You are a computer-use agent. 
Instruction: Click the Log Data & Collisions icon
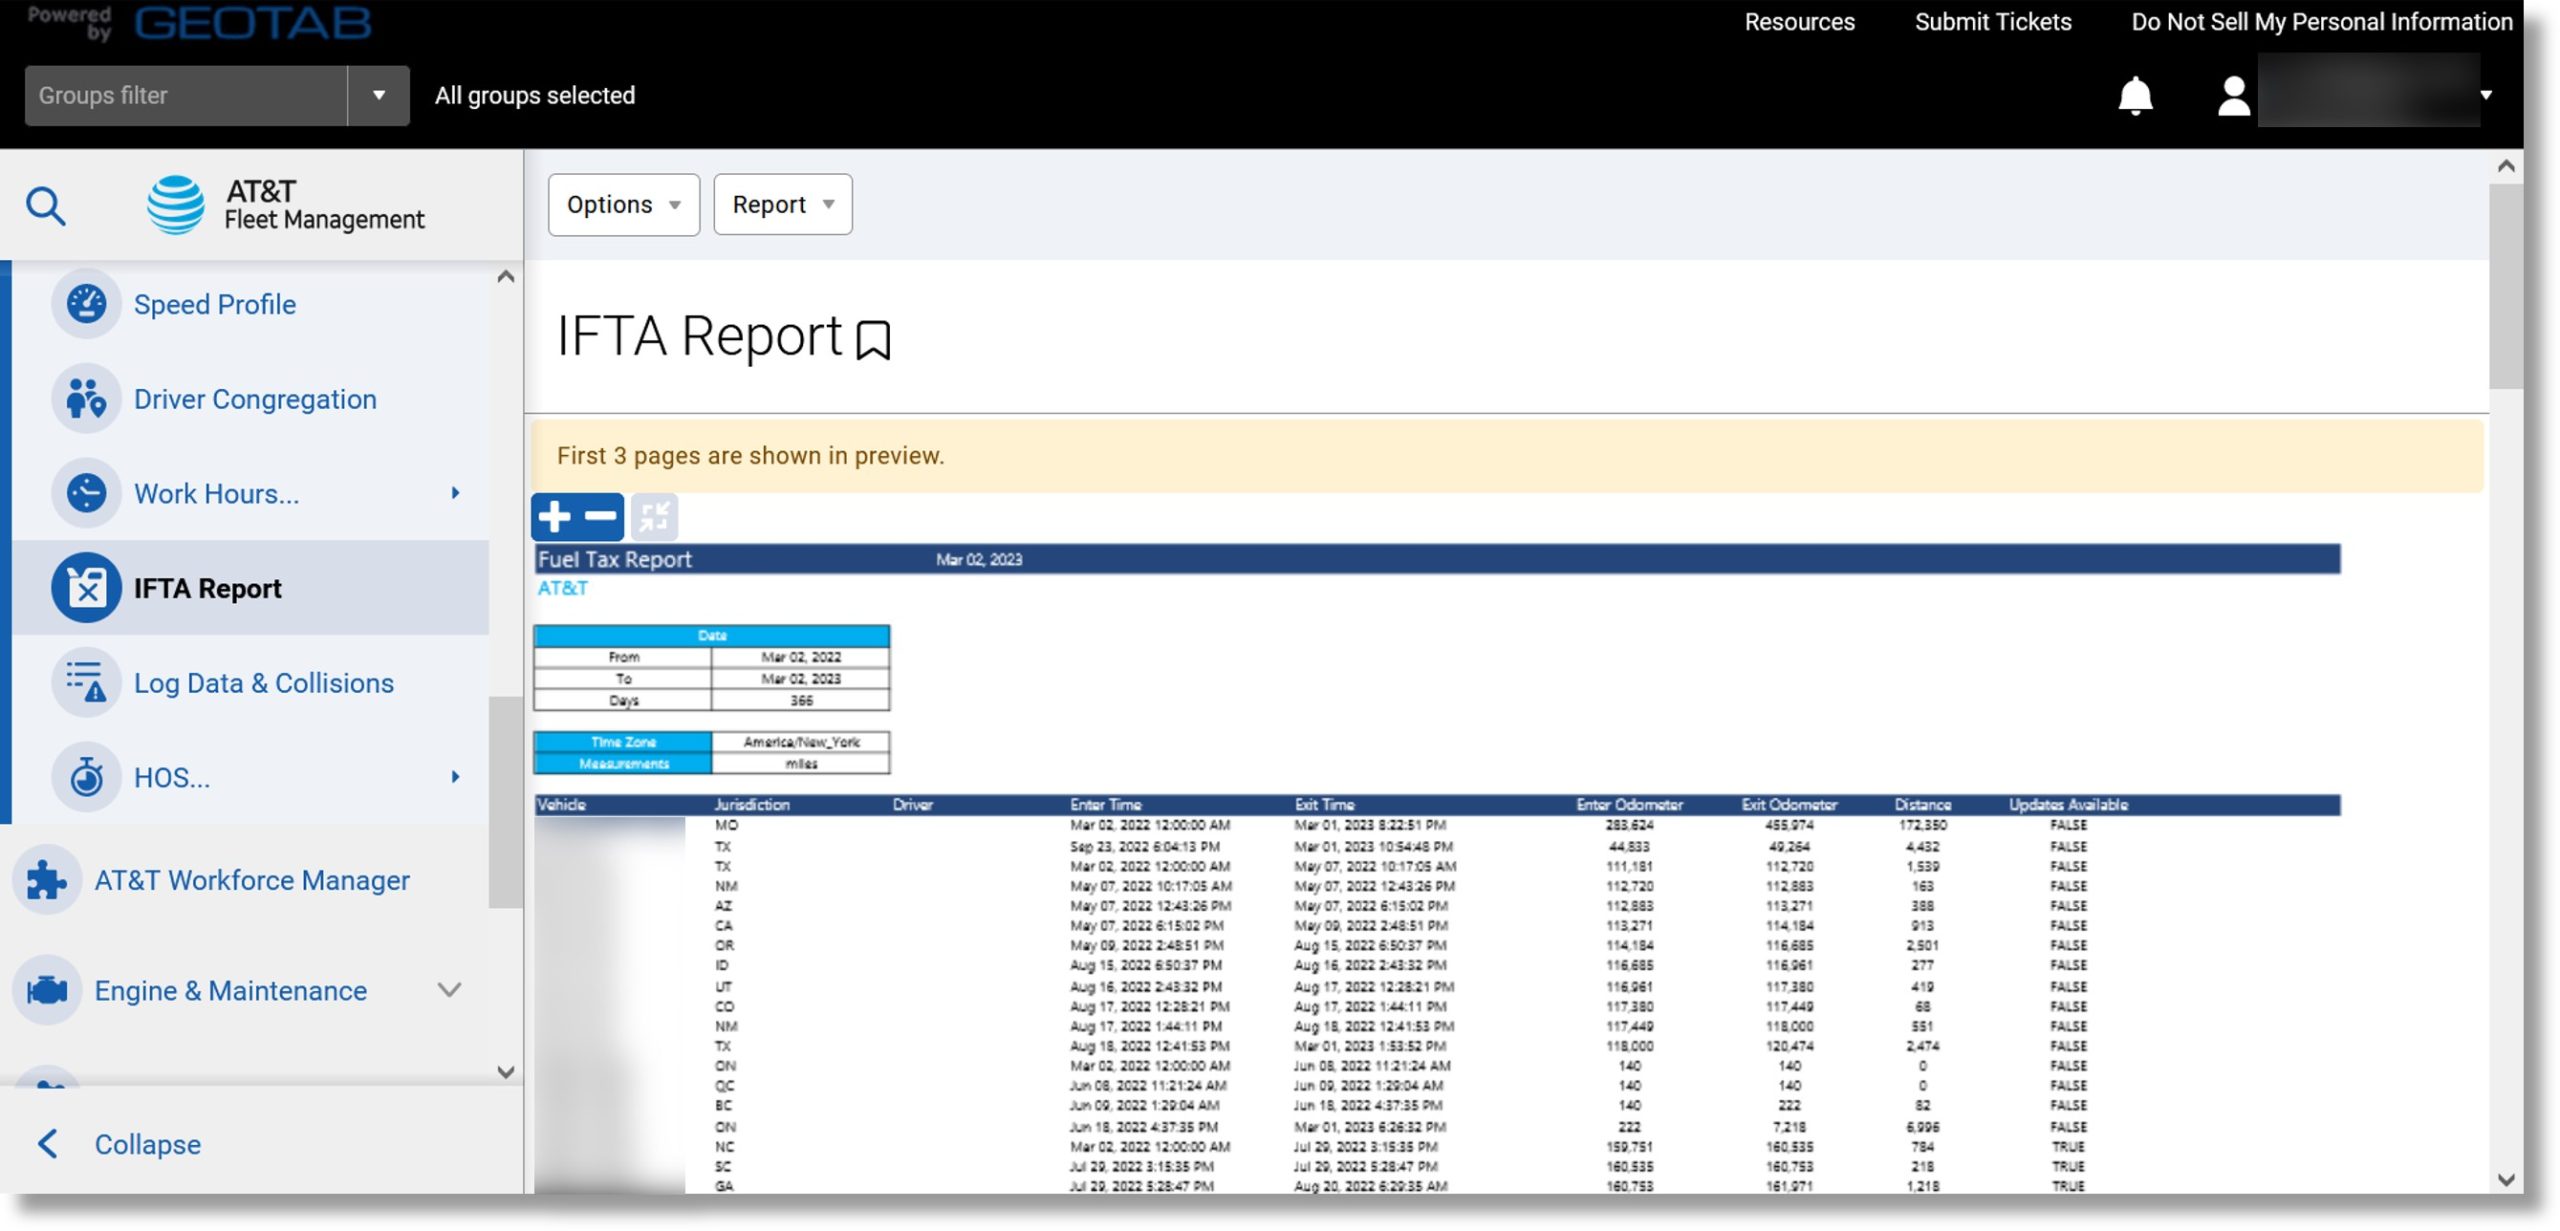tap(85, 682)
